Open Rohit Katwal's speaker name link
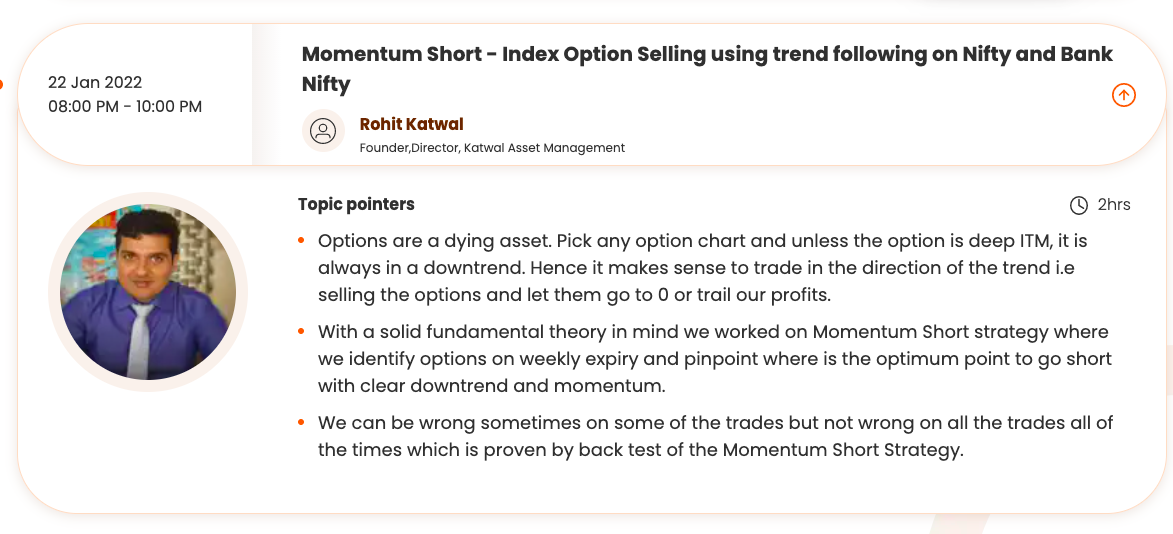Image resolution: width=1173 pixels, height=534 pixels. tap(411, 124)
